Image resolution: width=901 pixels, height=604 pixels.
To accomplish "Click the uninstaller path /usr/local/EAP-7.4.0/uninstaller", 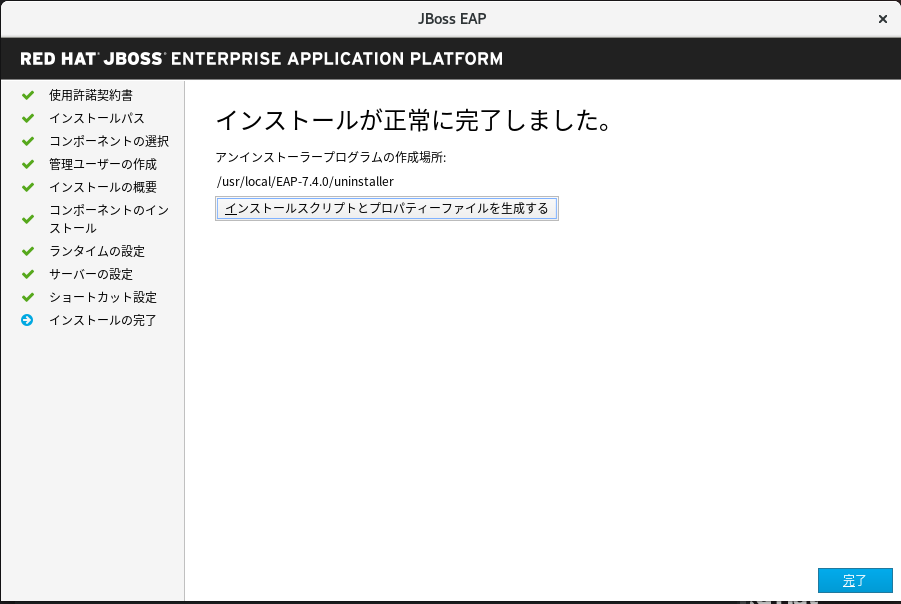I will pos(305,182).
